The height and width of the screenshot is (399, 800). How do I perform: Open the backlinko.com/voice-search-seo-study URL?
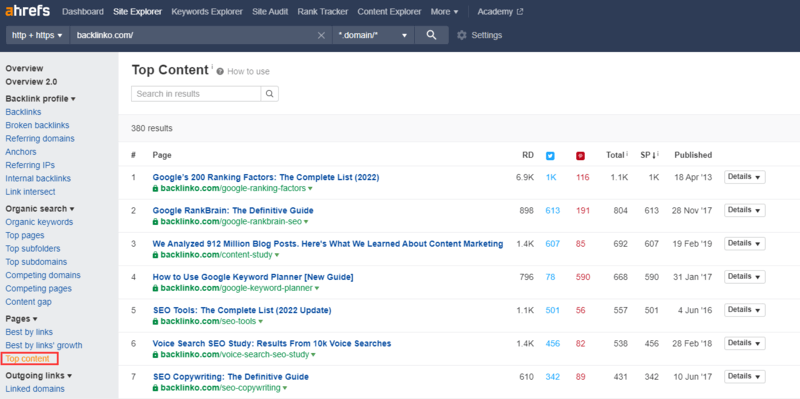[x=235, y=355]
